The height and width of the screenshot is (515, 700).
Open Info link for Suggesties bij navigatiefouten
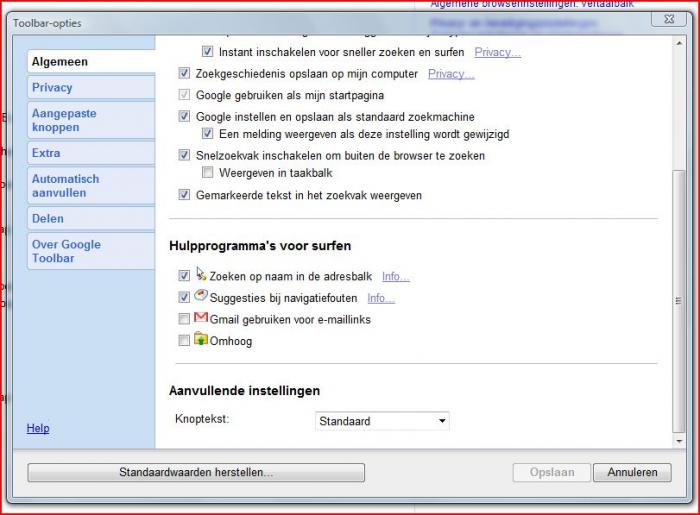381,298
